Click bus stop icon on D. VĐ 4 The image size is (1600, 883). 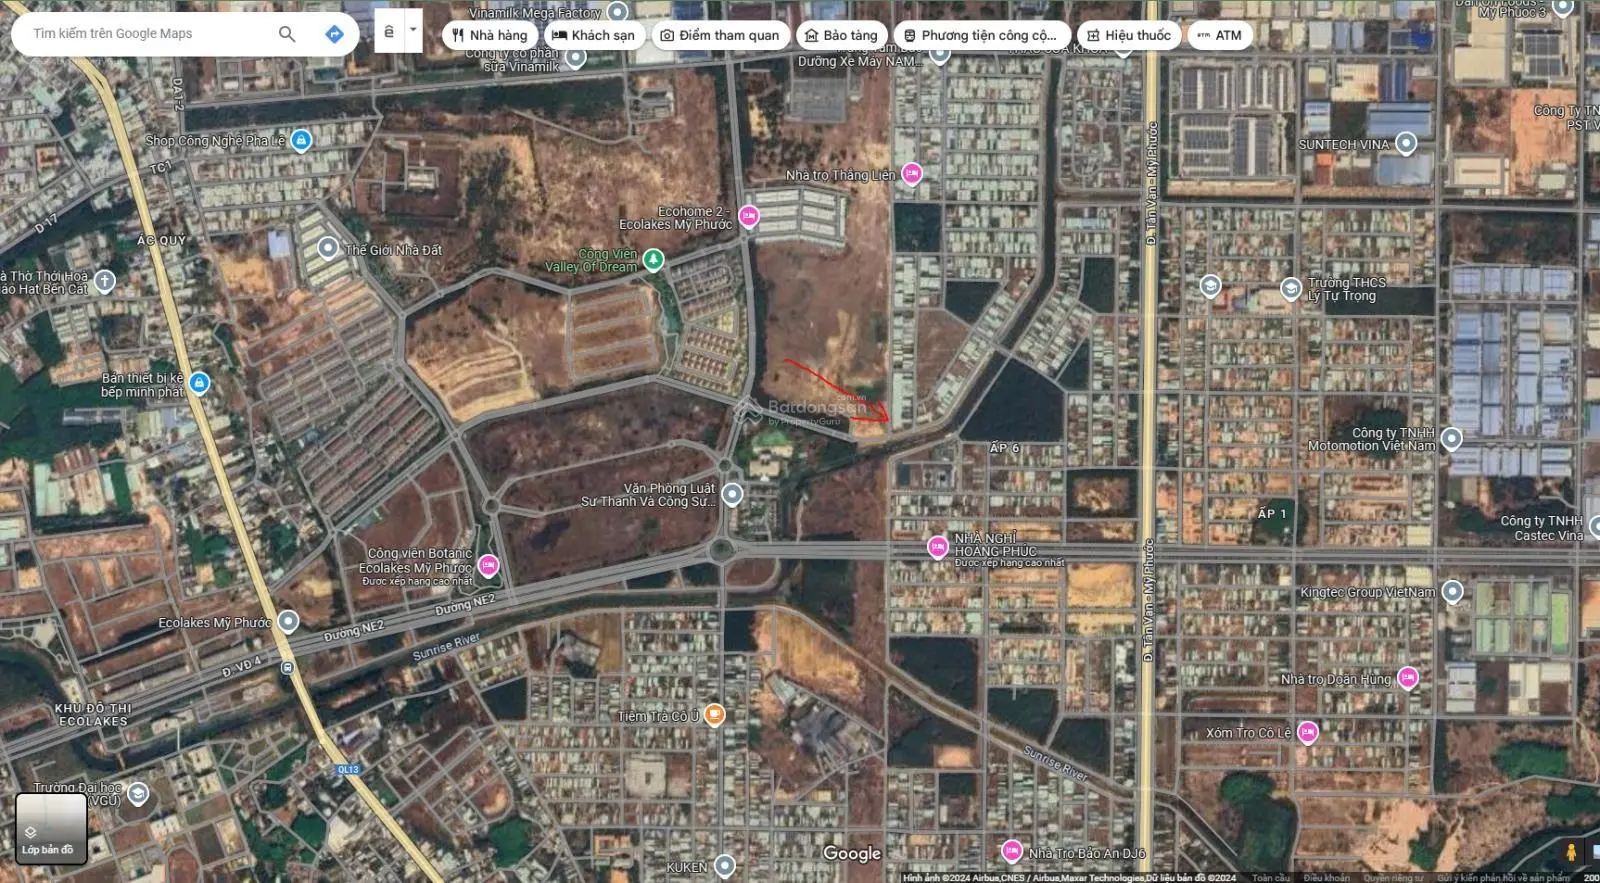(x=288, y=667)
